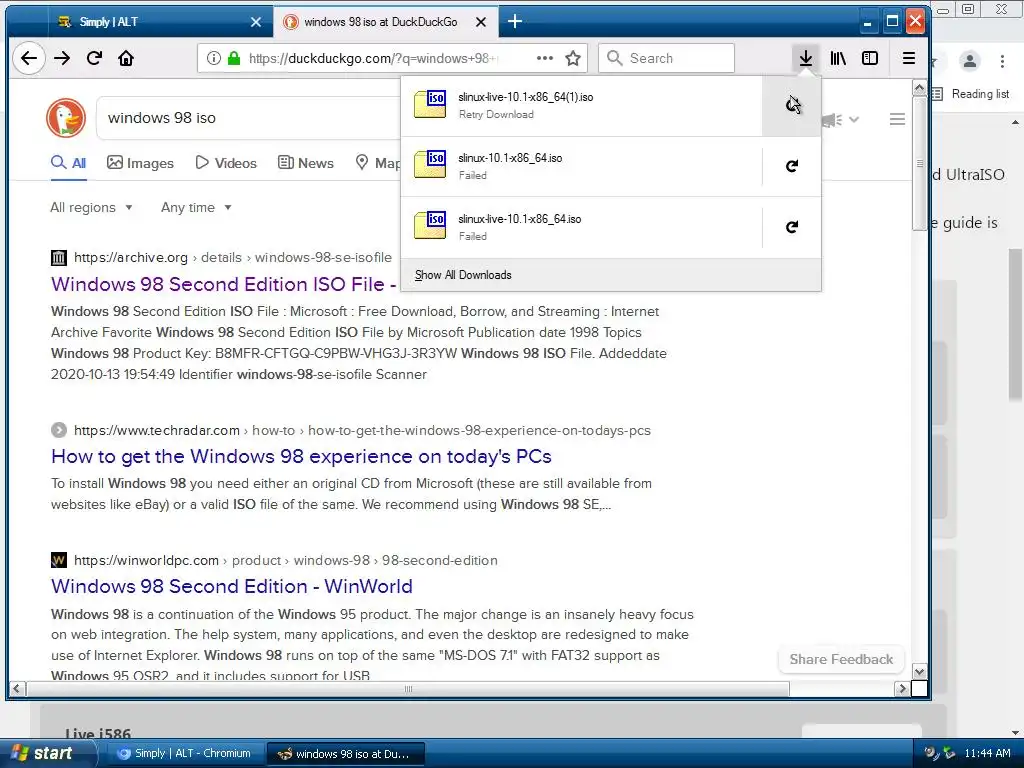Click the vertical scrollbar up arrow
The height and width of the screenshot is (768, 1024).
click(x=919, y=88)
